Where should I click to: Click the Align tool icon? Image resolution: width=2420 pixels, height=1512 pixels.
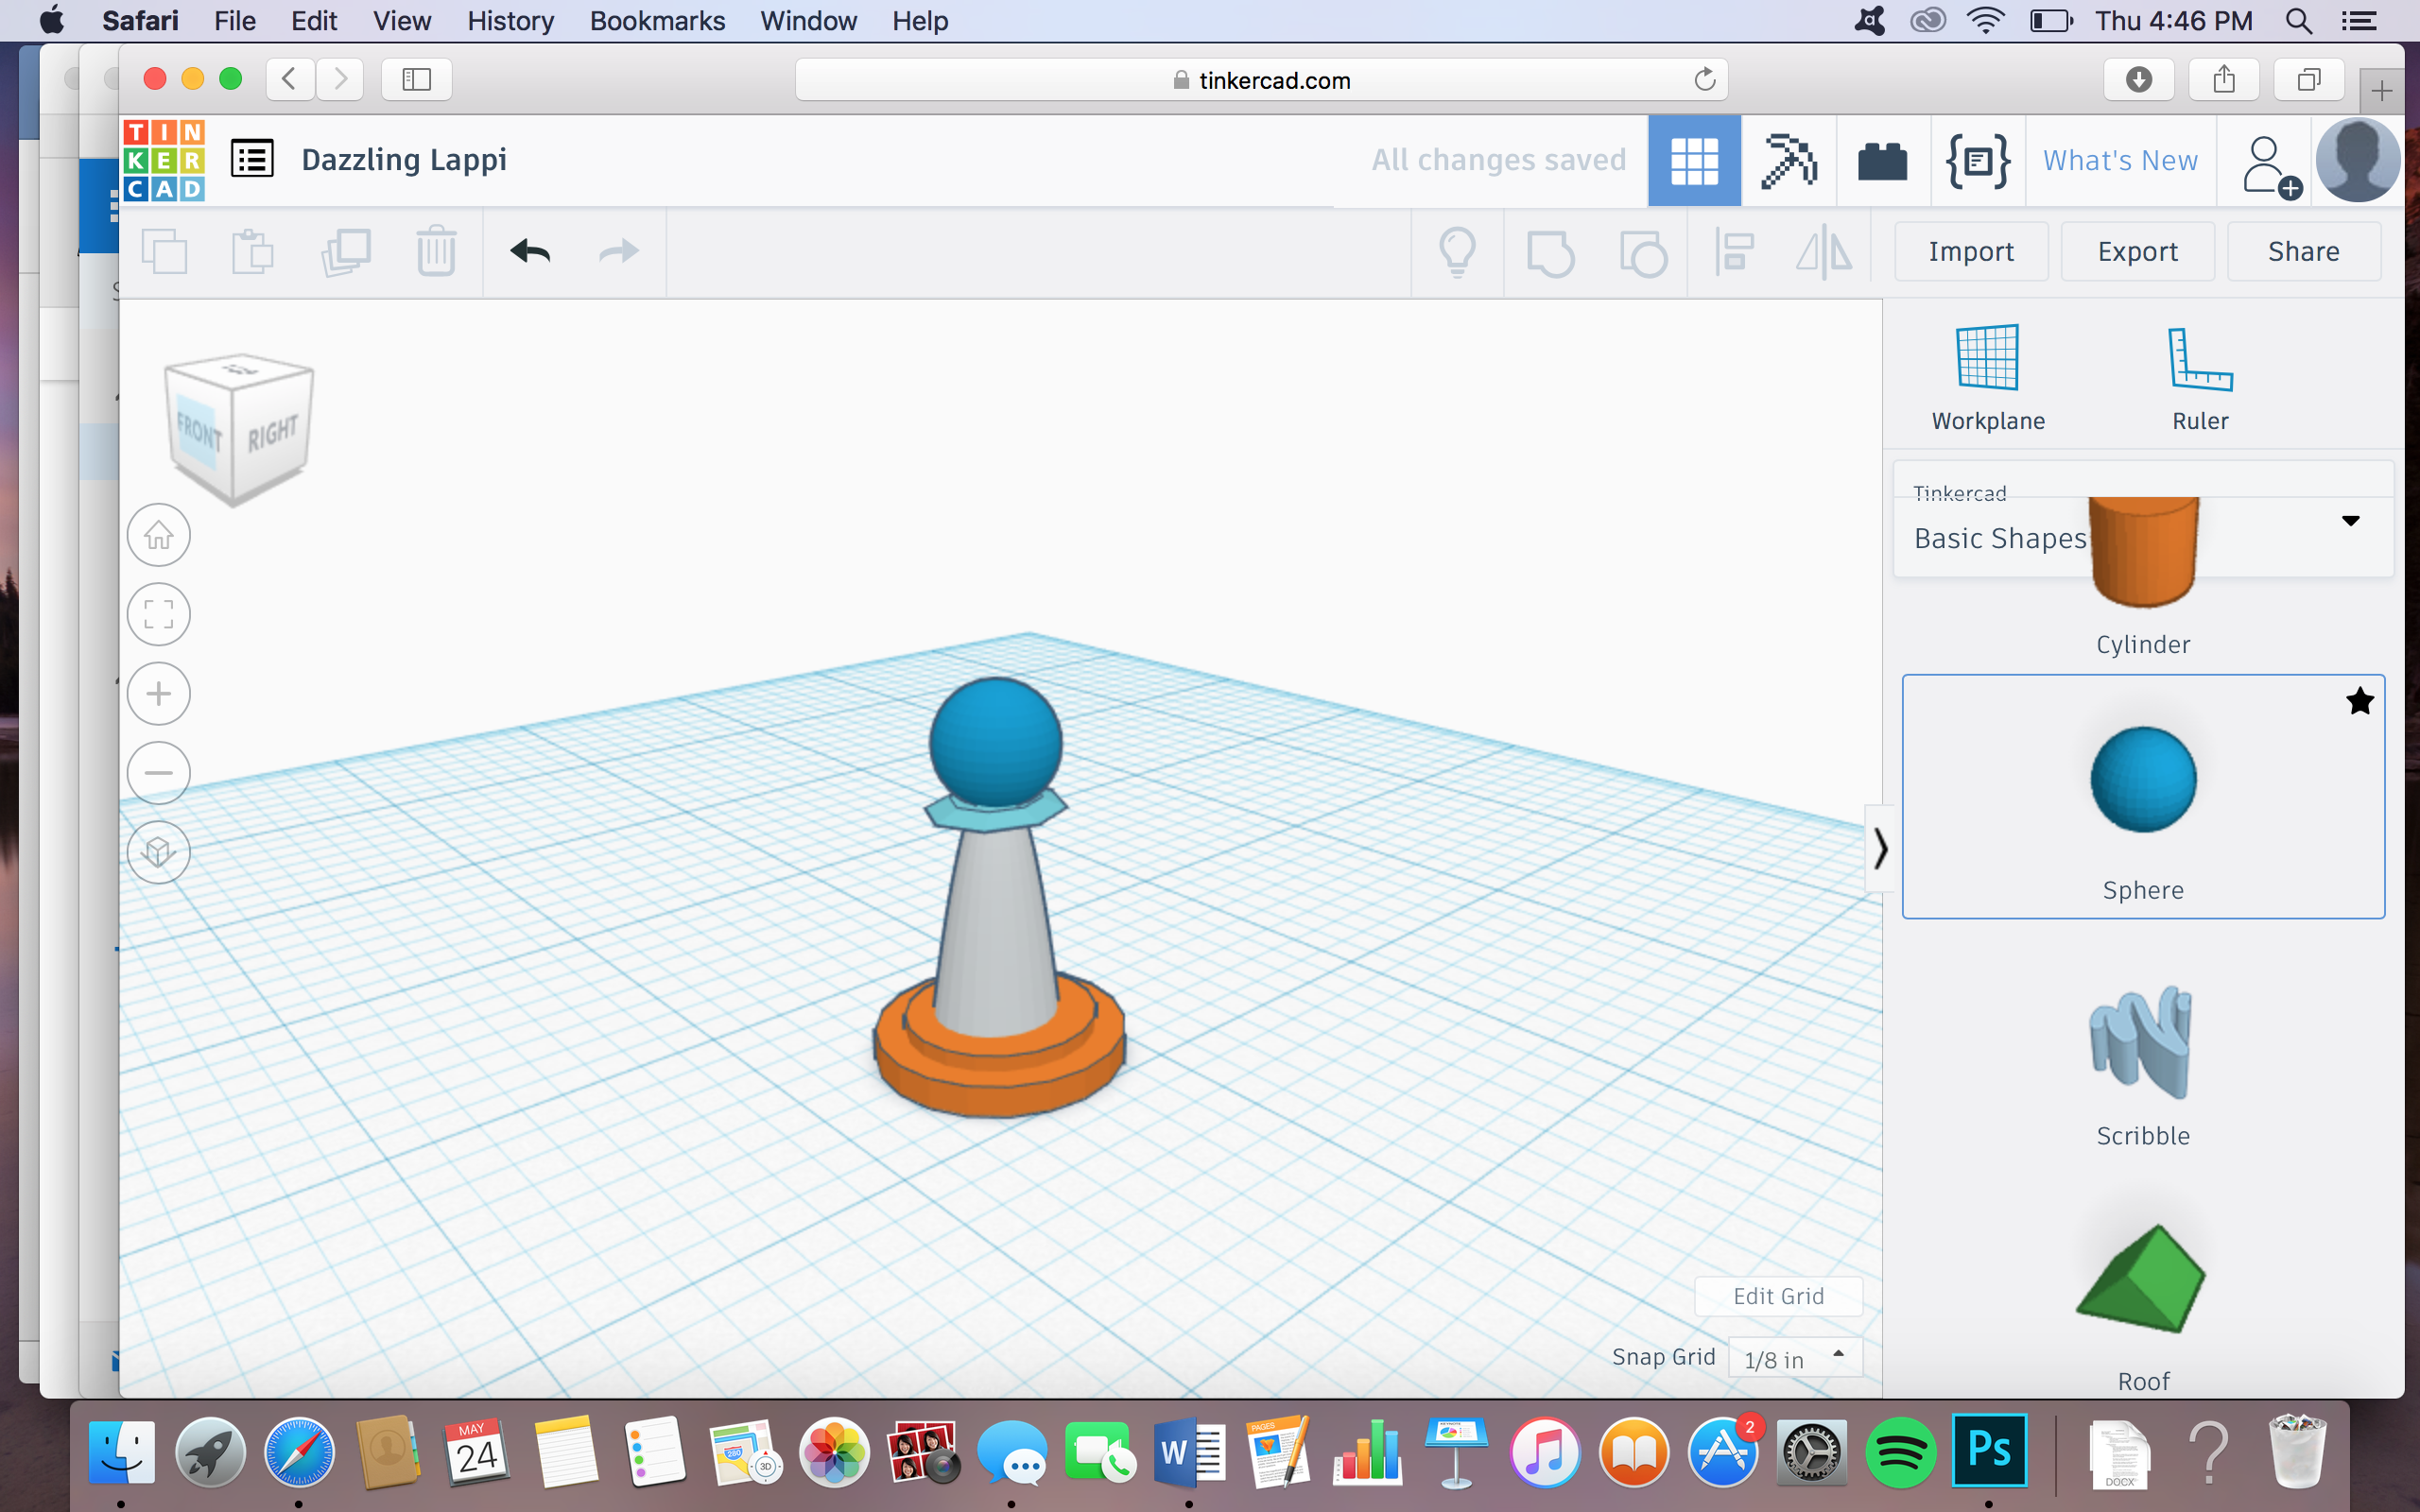pyautogui.click(x=1734, y=252)
